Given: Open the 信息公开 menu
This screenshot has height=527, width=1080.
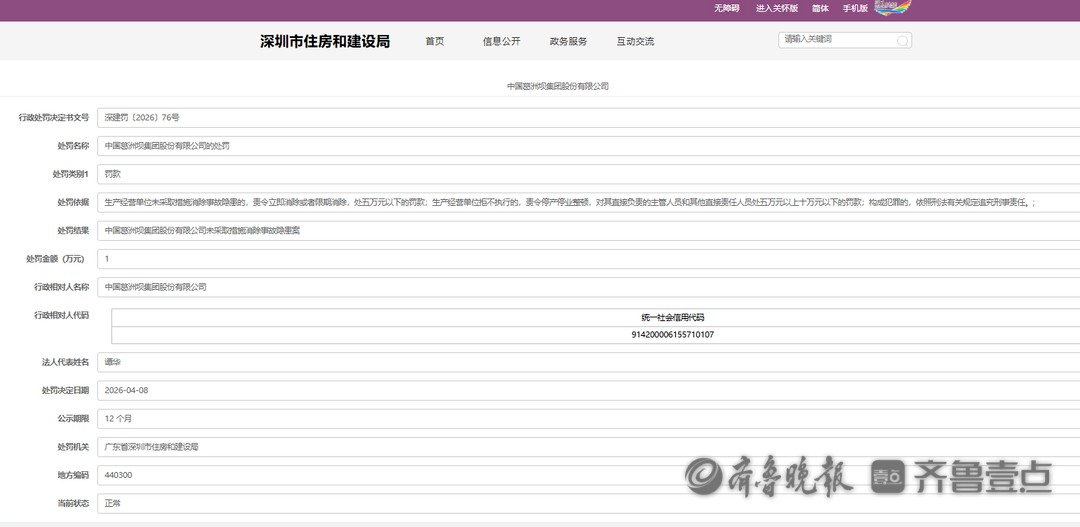Looking at the screenshot, I should (x=501, y=42).
